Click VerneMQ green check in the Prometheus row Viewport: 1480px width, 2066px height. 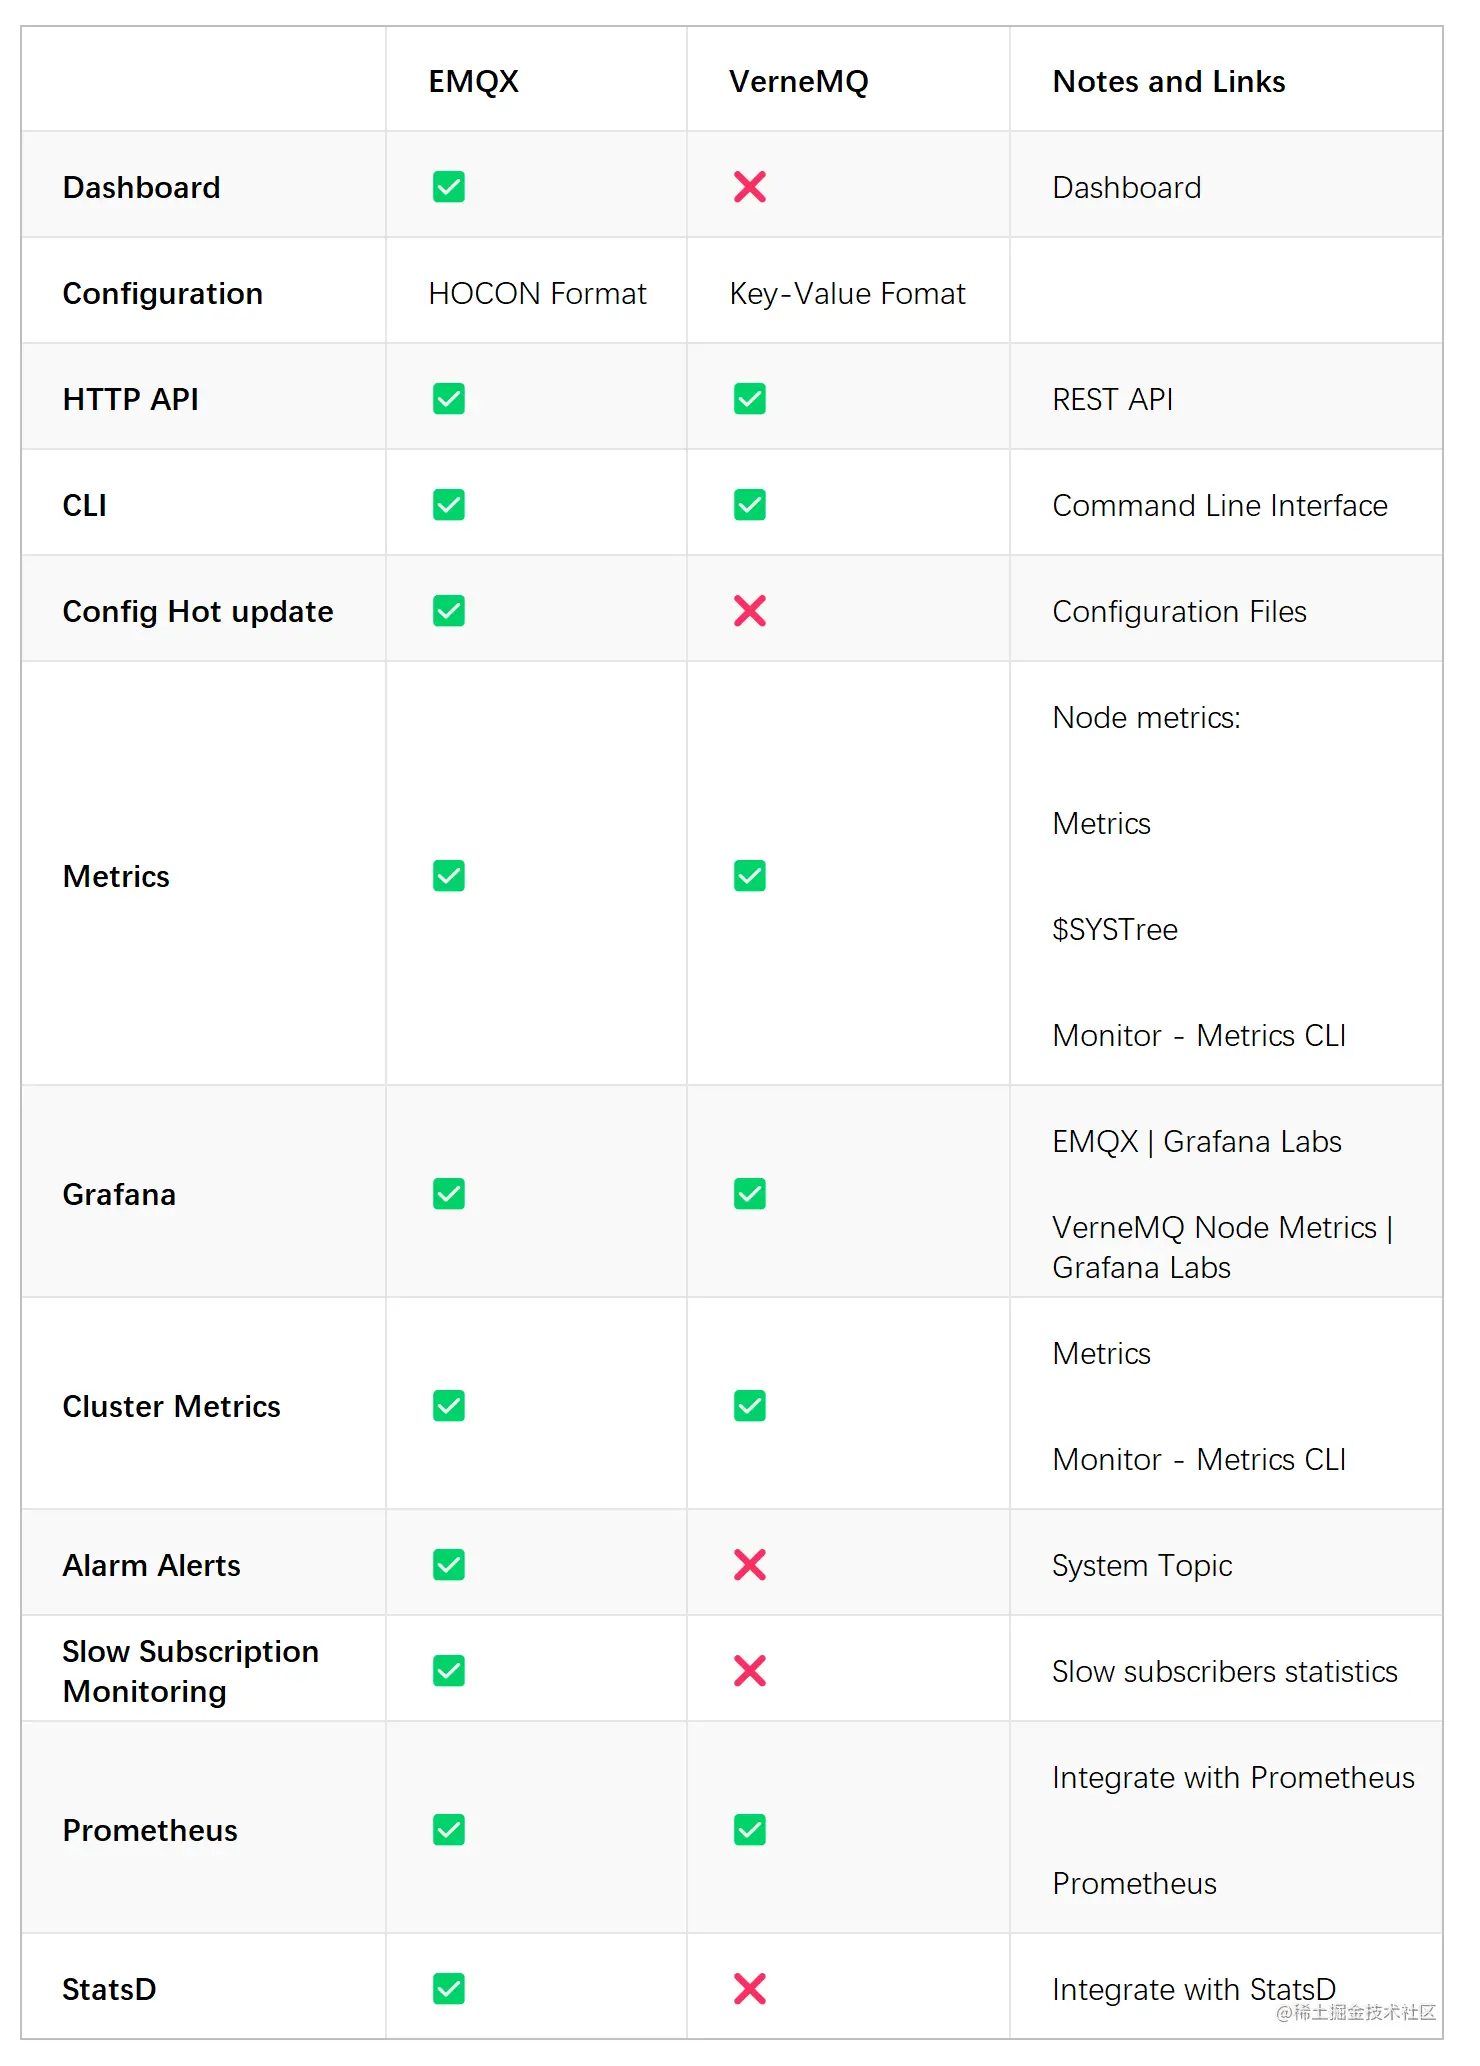point(749,1830)
